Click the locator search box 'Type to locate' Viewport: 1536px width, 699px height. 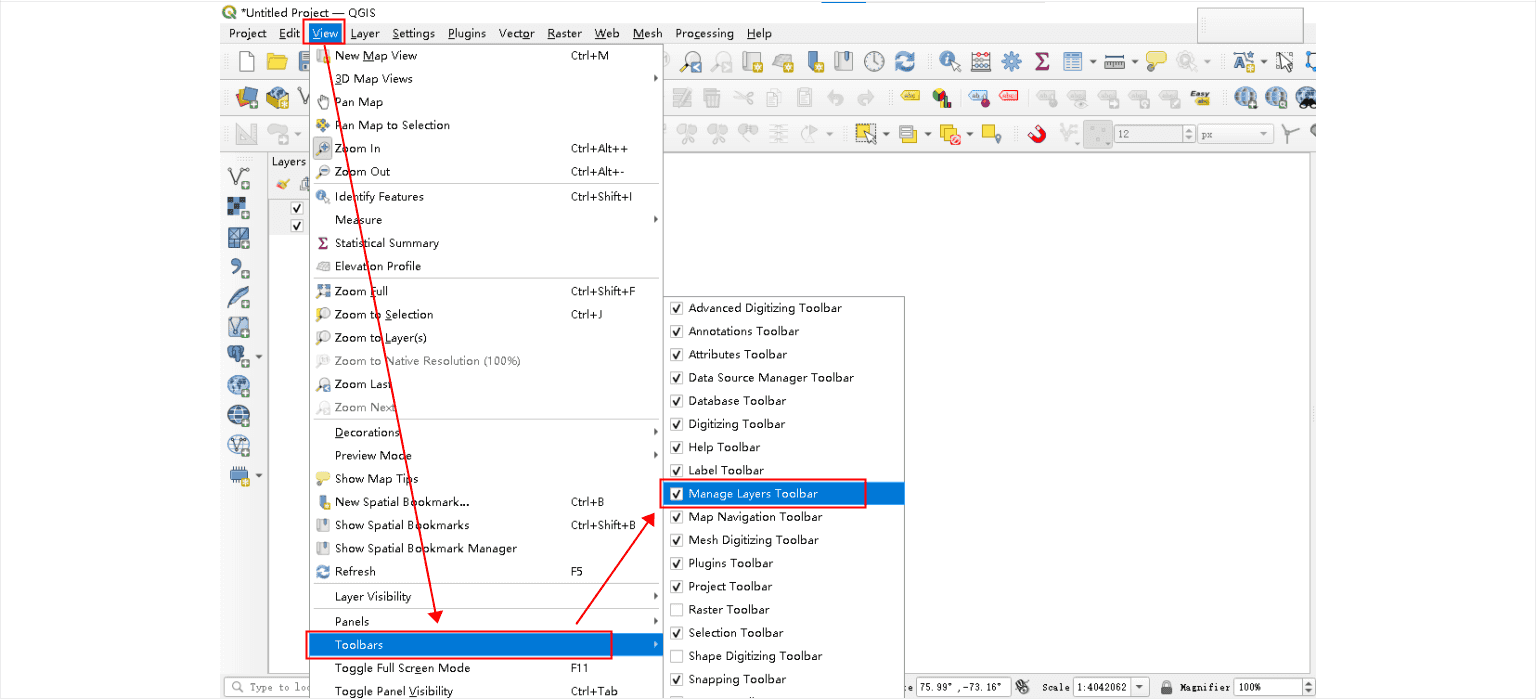(x=269, y=688)
